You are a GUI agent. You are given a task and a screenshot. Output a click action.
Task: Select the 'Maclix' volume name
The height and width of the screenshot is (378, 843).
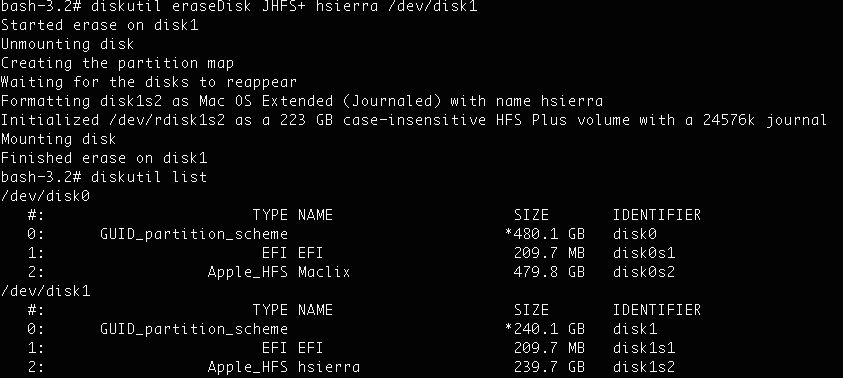[x=324, y=272]
